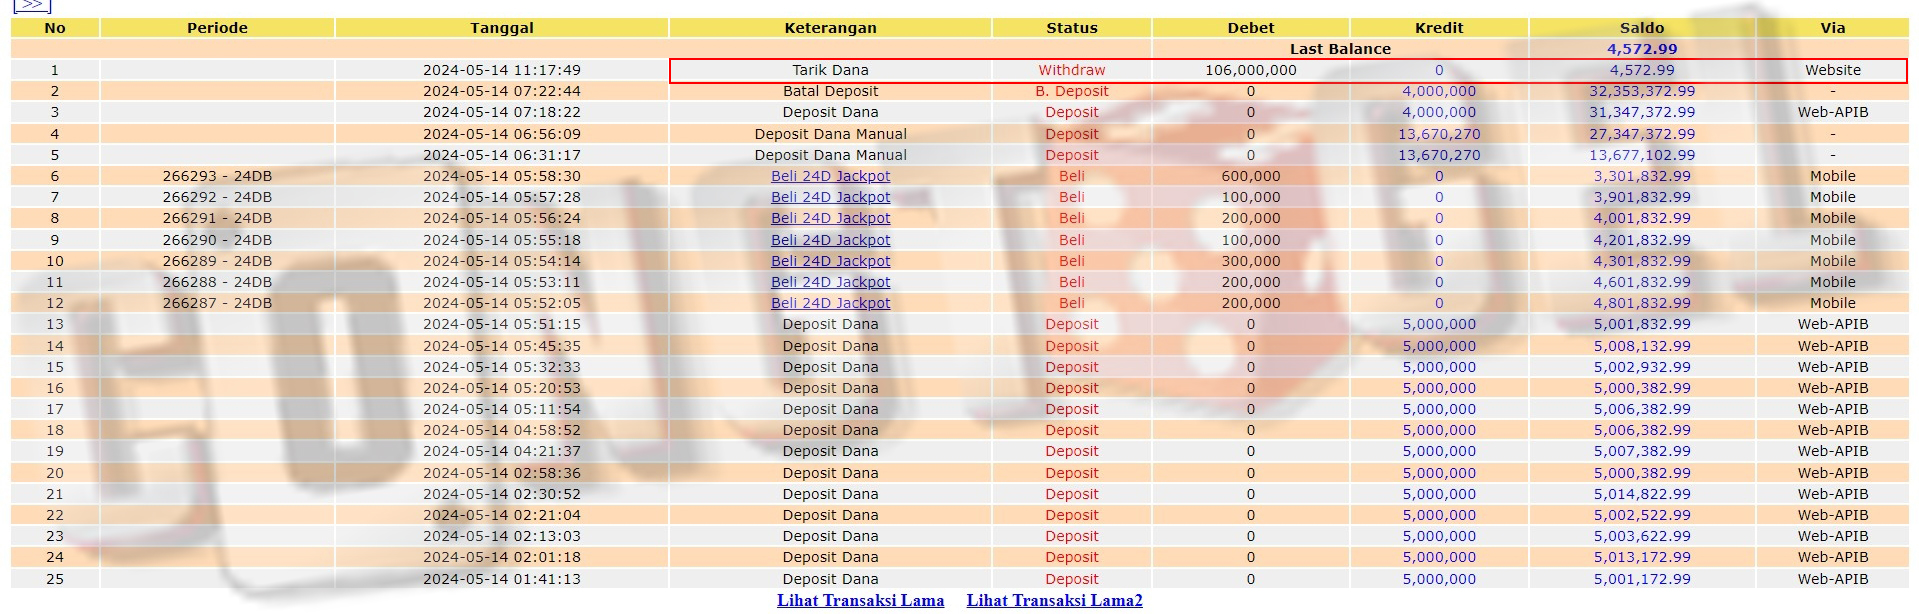Open Beli 24D Jackpot link for period 266292
Viewport: 1919px width, 614px height.
tap(830, 197)
